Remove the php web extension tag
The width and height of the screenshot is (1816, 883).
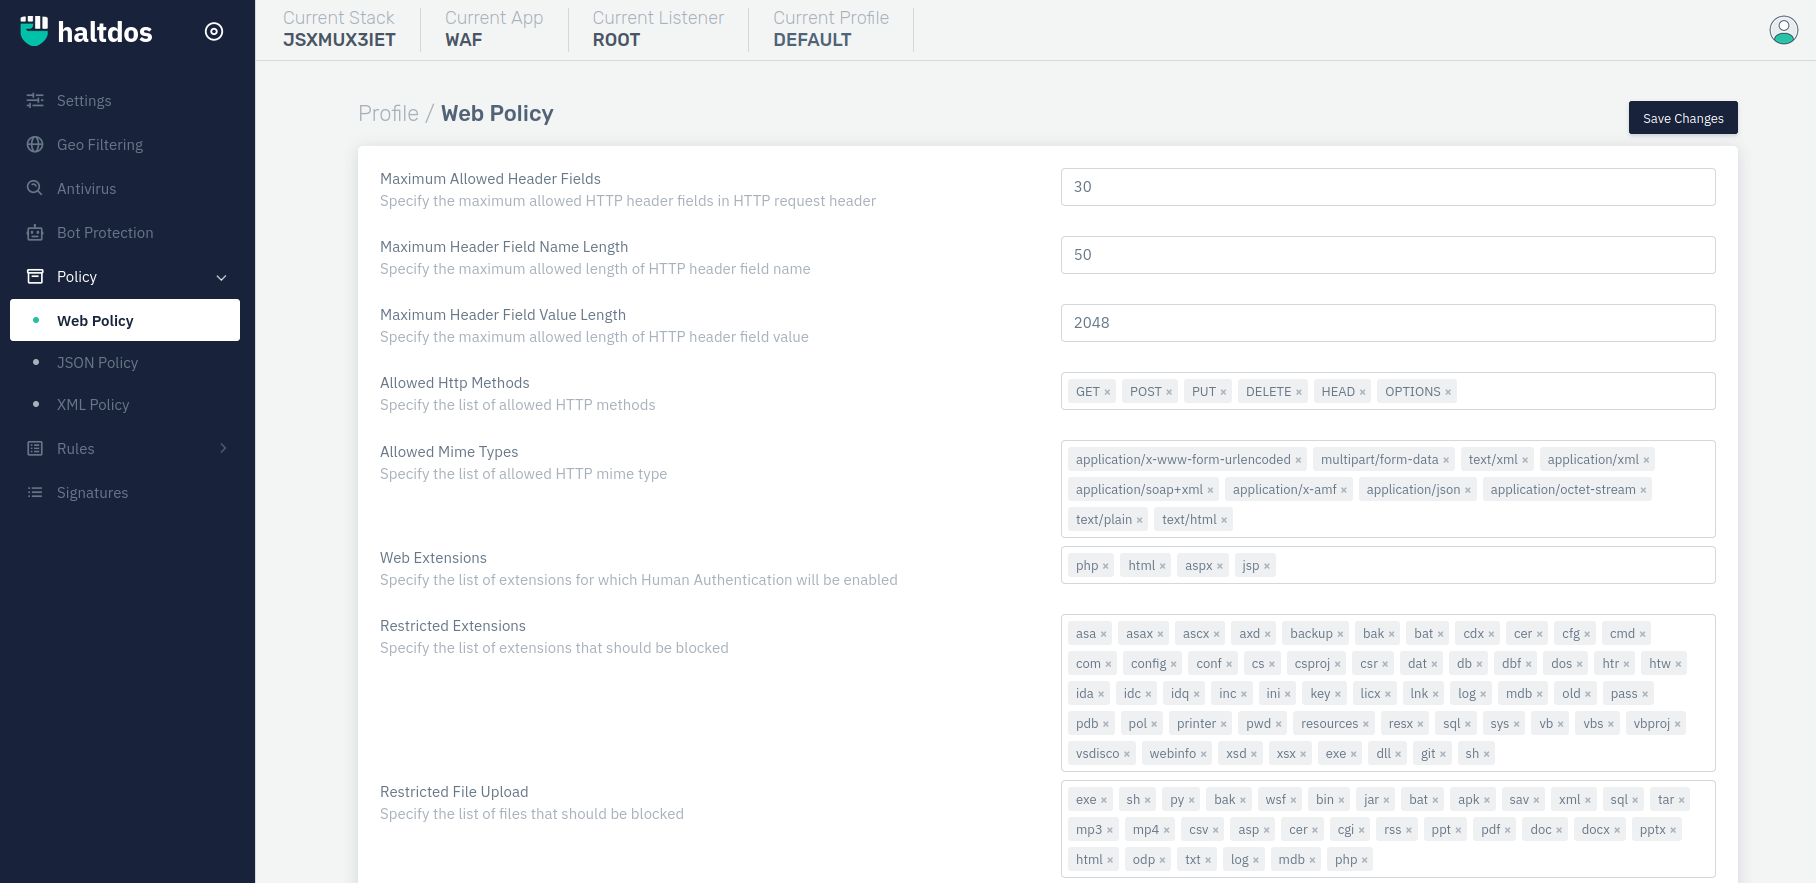(1106, 566)
